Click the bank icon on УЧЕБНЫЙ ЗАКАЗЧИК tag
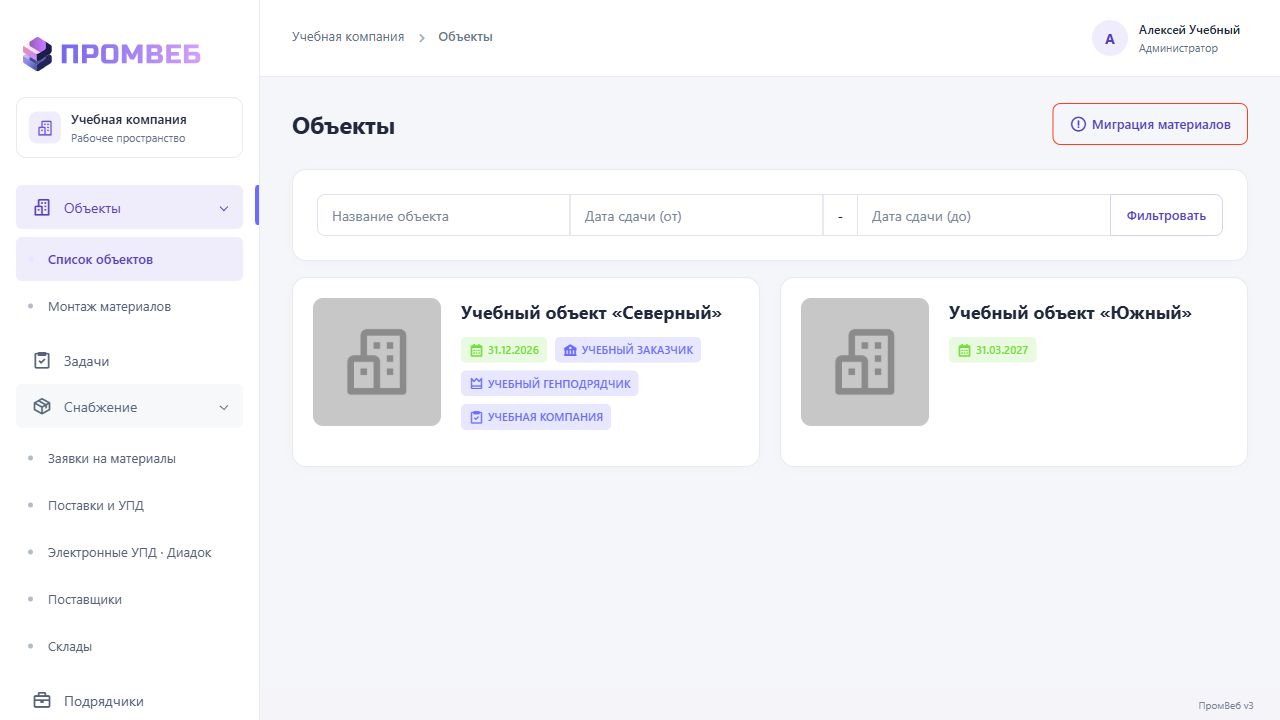This screenshot has width=1280, height=720. point(570,350)
